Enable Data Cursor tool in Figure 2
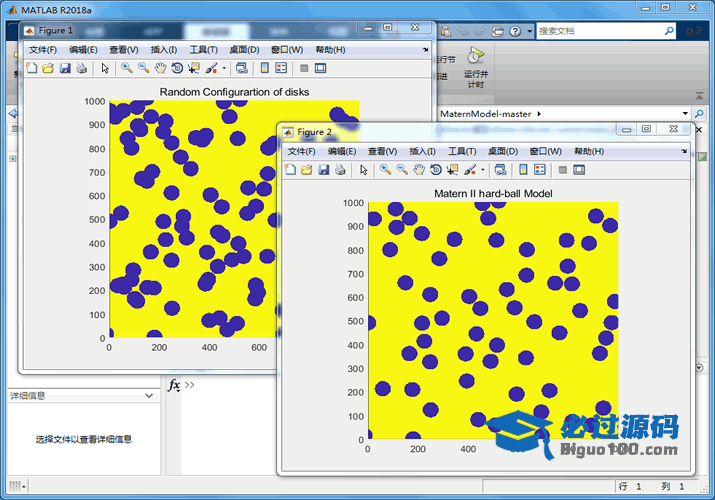The width and height of the screenshot is (715, 500). tap(452, 170)
